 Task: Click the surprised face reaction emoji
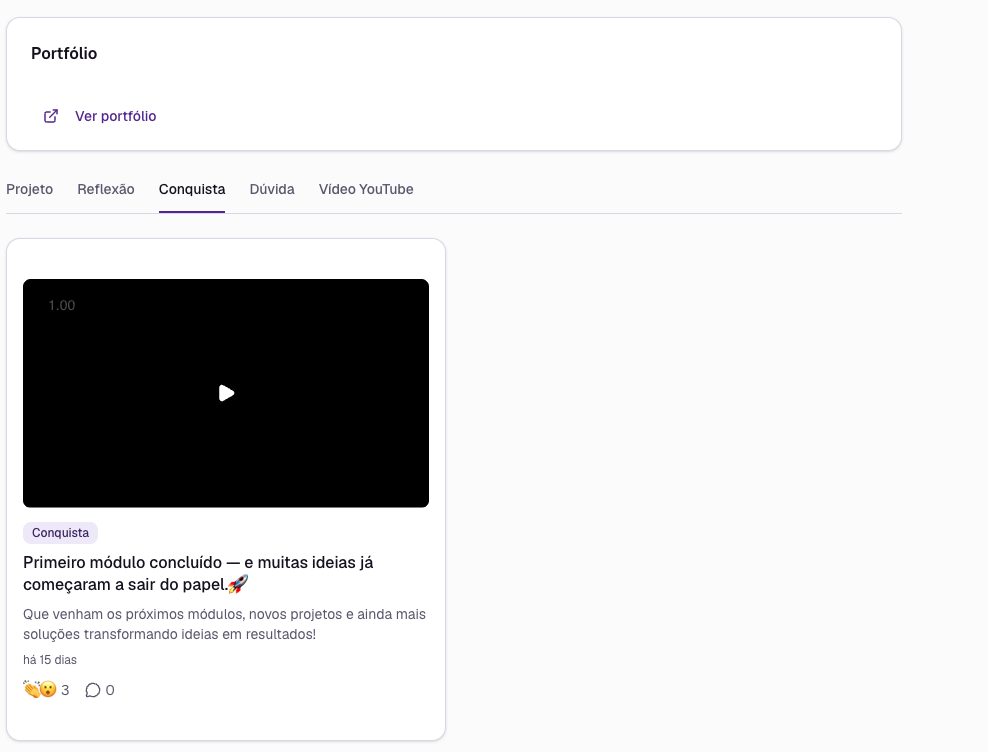click(x=49, y=690)
